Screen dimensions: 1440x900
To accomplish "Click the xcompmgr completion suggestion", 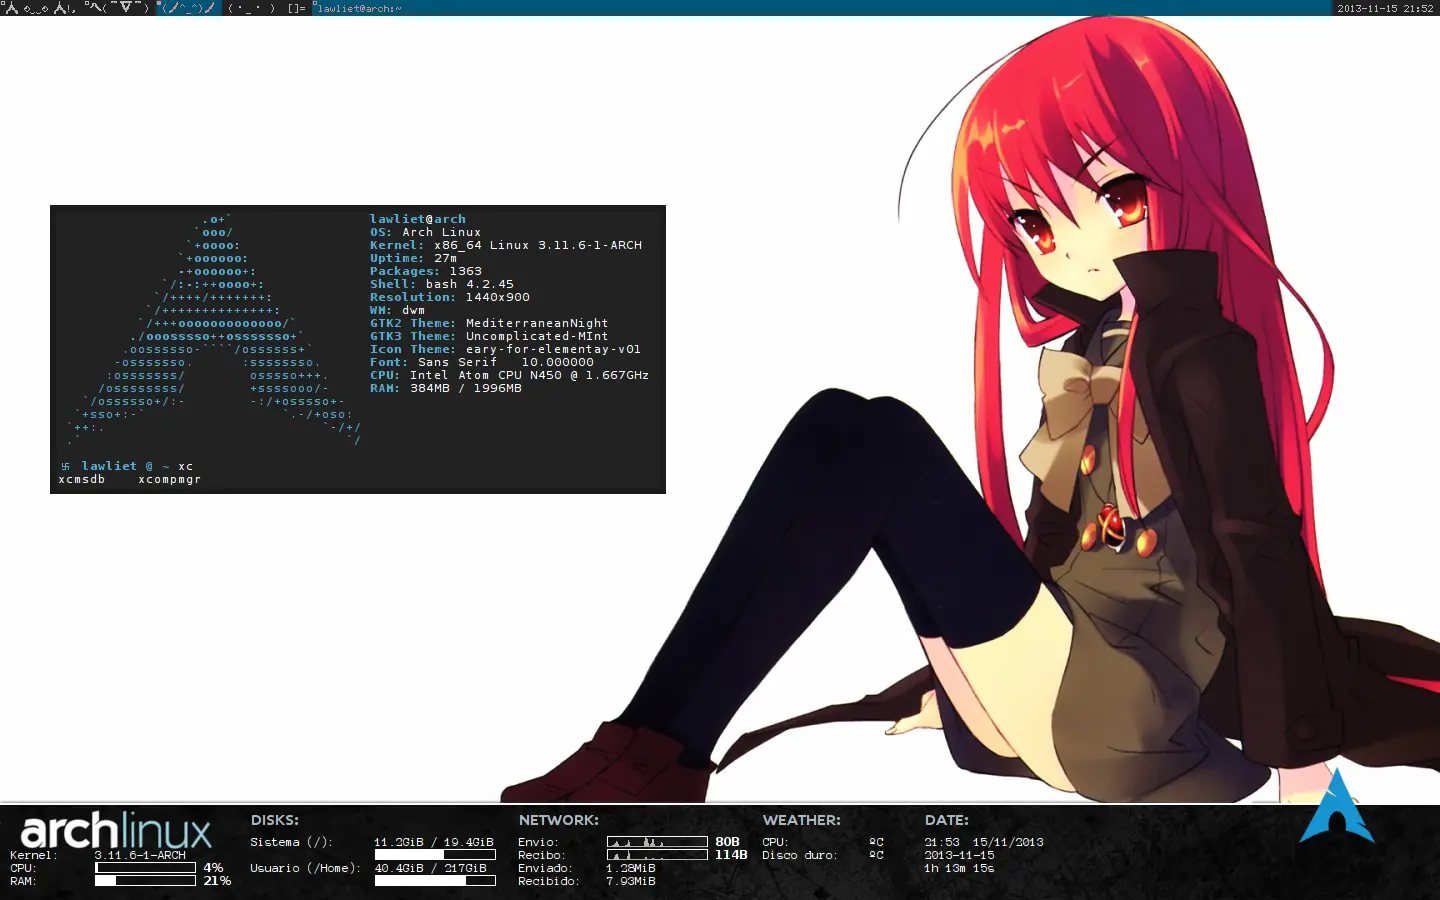I will (169, 480).
